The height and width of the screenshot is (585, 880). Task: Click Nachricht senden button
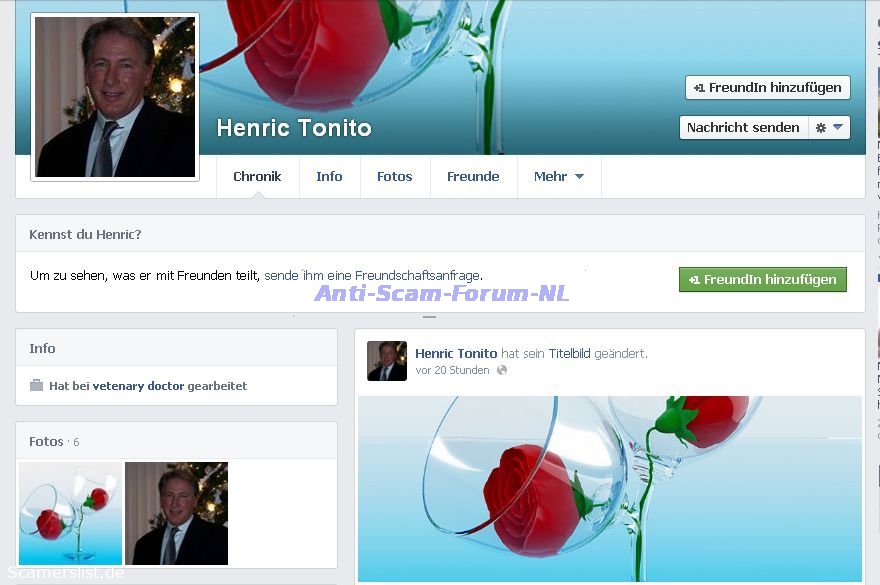743,128
